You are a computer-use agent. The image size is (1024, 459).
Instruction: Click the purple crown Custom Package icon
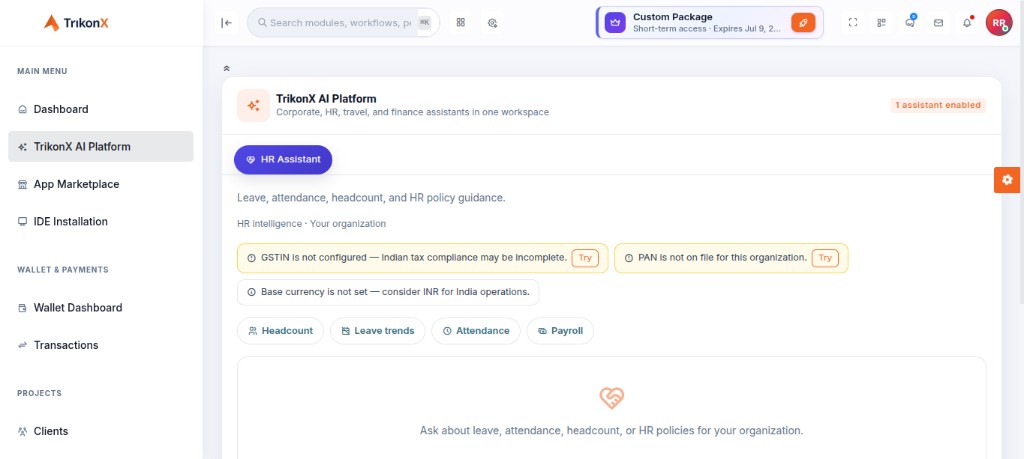(615, 23)
